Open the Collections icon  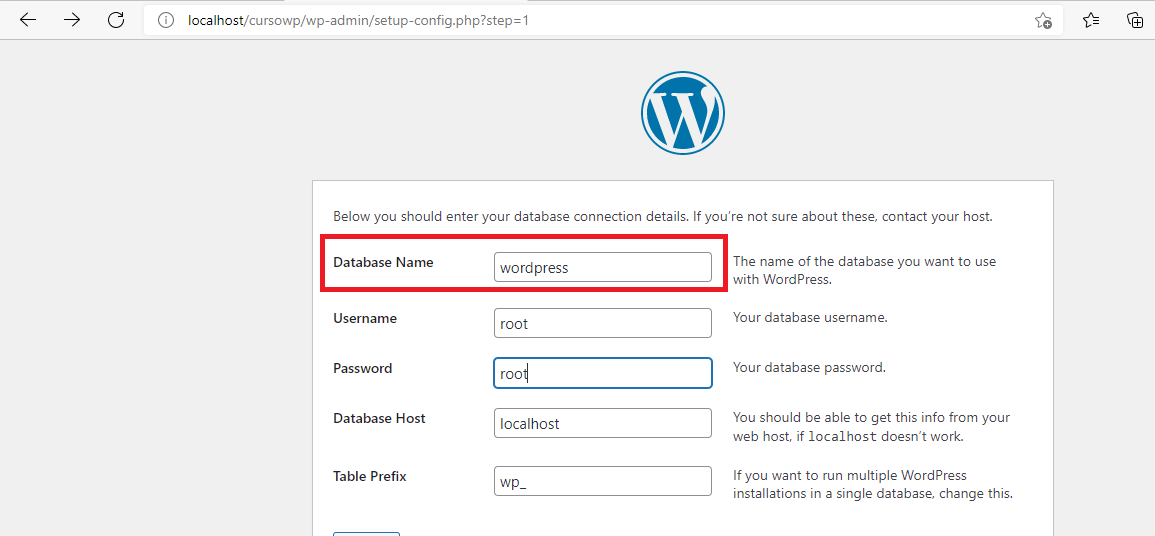point(1135,21)
